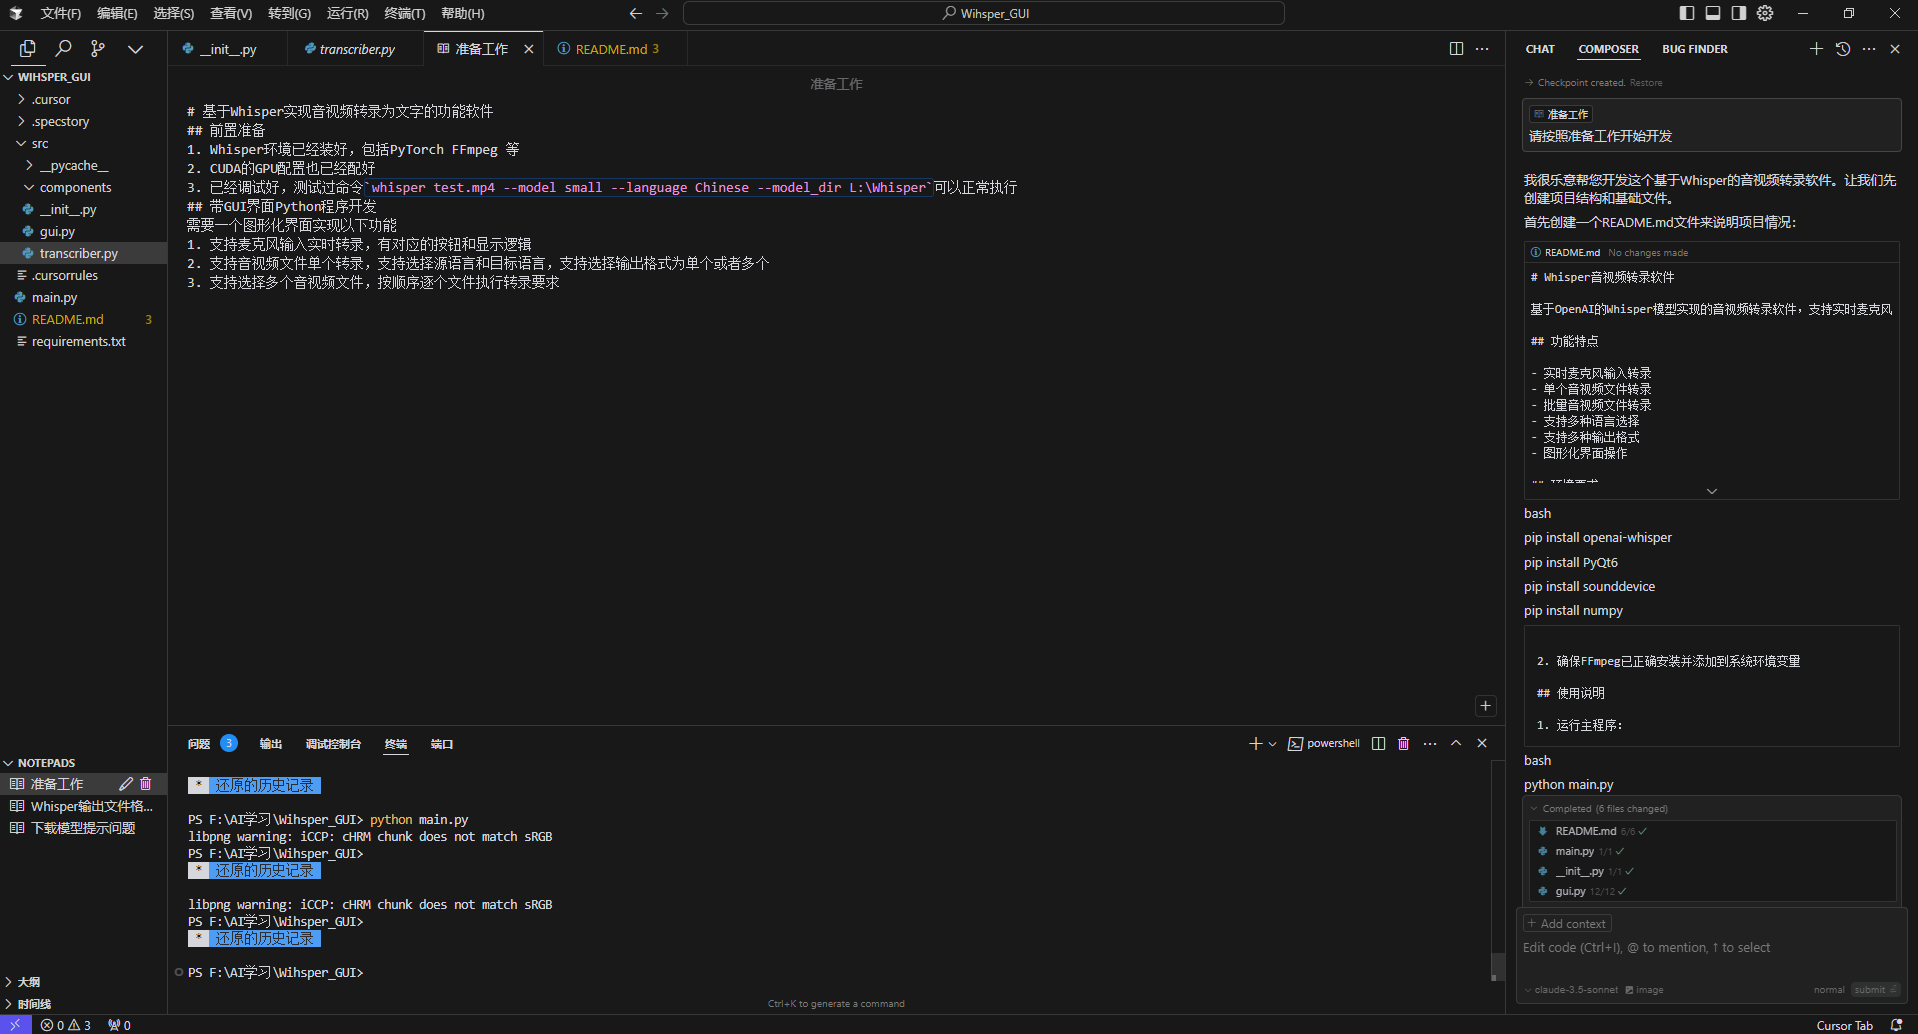The image size is (1918, 1034).
Task: Open the Source Control view icon
Action: coord(98,48)
